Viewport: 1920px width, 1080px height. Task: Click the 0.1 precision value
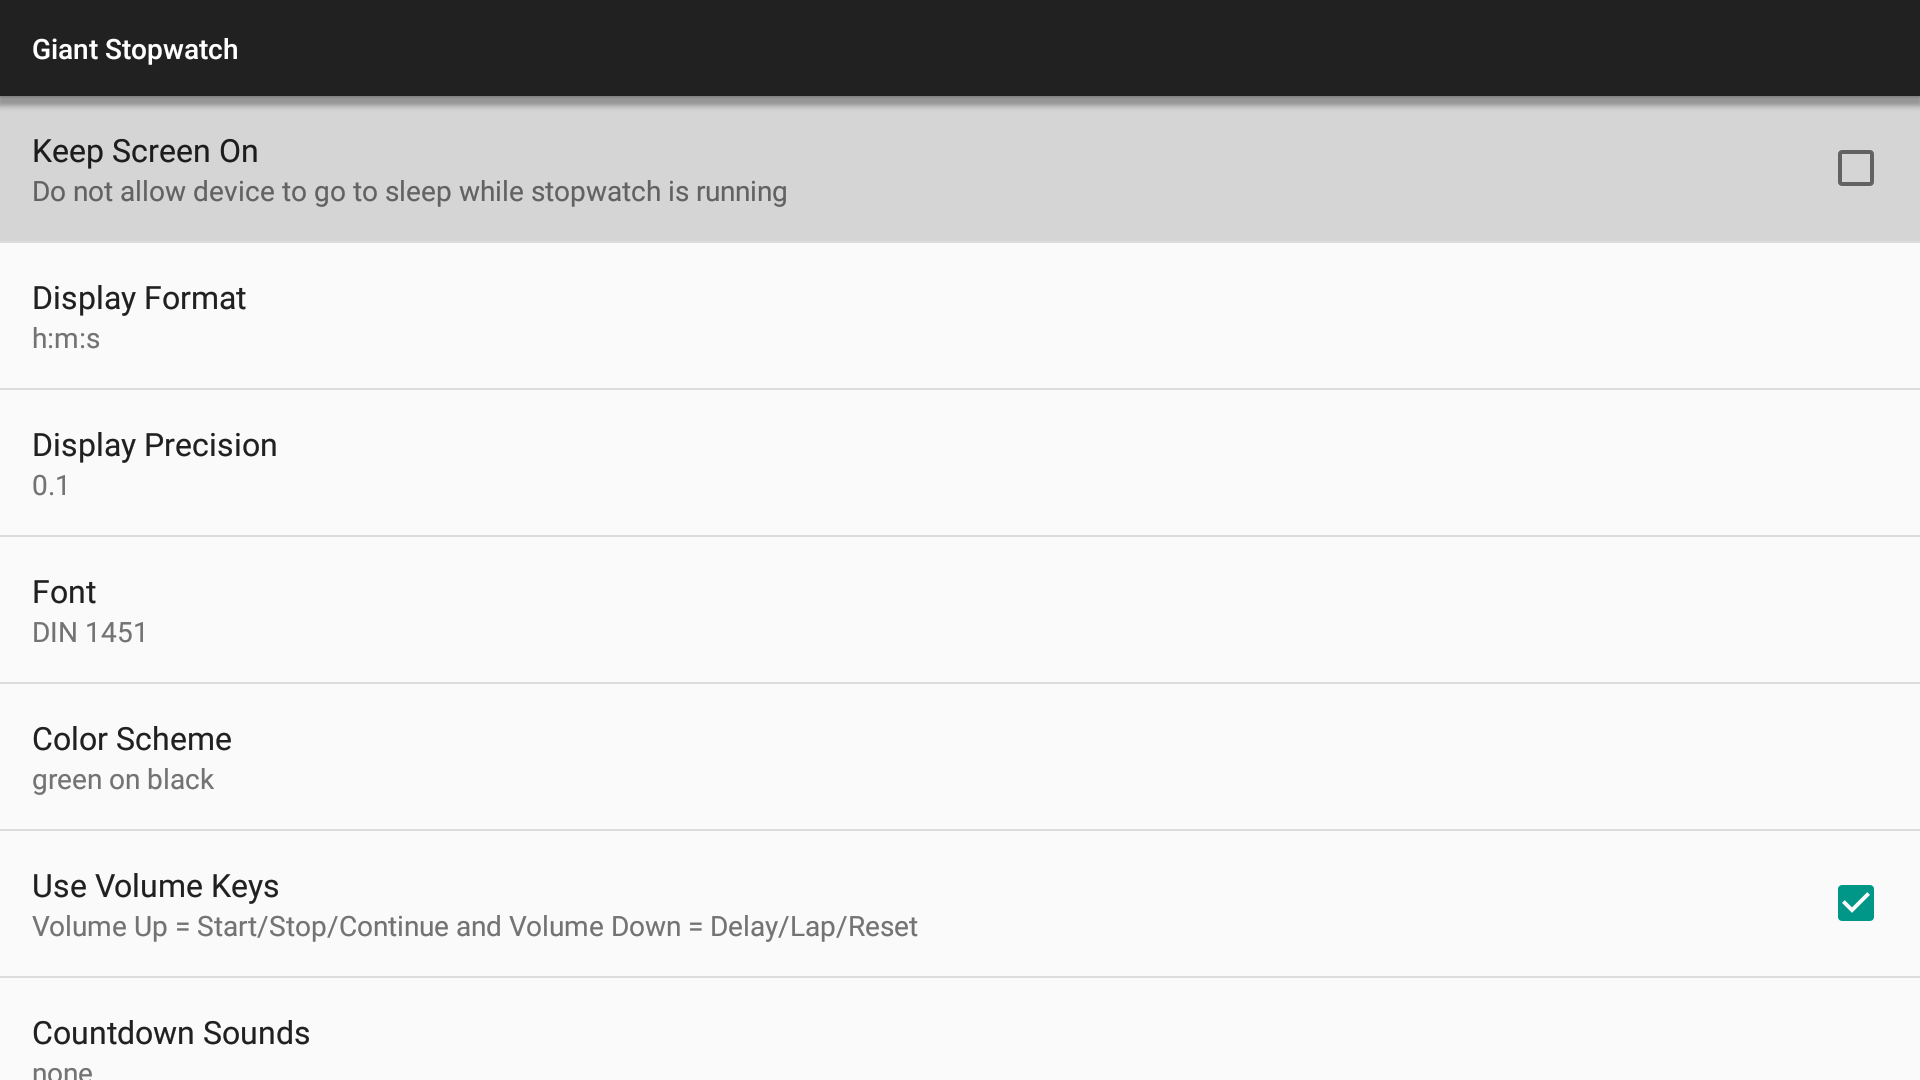pyautogui.click(x=51, y=486)
